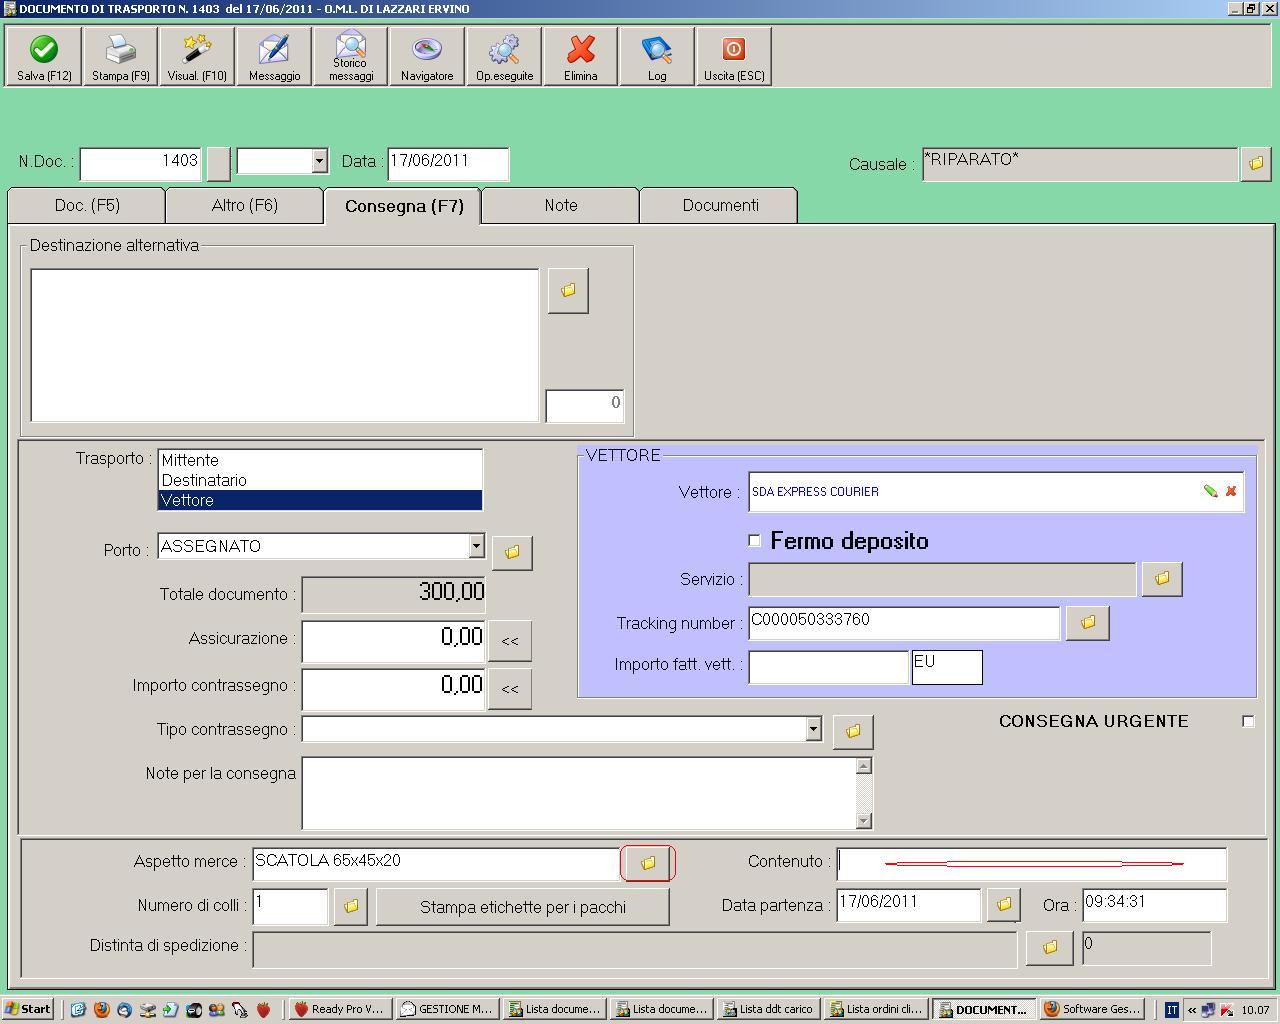Open Storico messaggi history
1280x1024 pixels.
[x=351, y=57]
